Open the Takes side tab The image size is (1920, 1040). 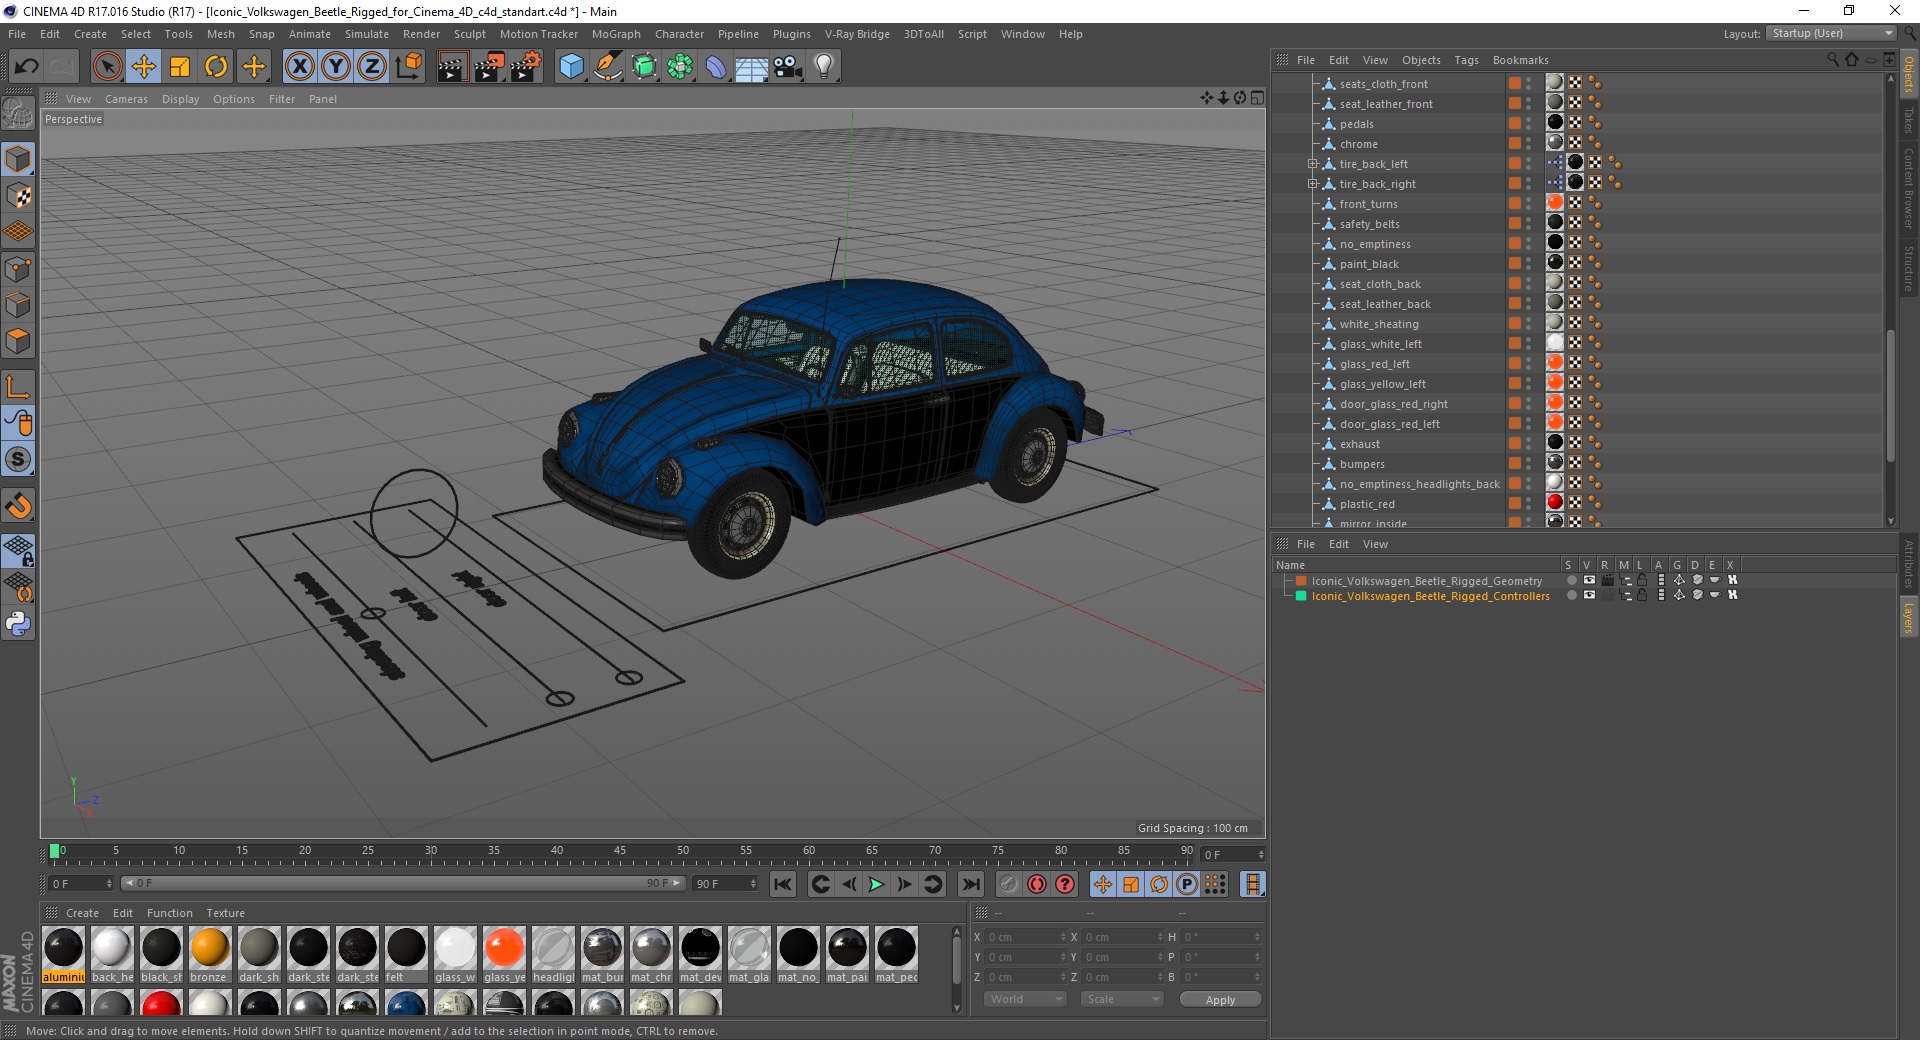(1908, 121)
